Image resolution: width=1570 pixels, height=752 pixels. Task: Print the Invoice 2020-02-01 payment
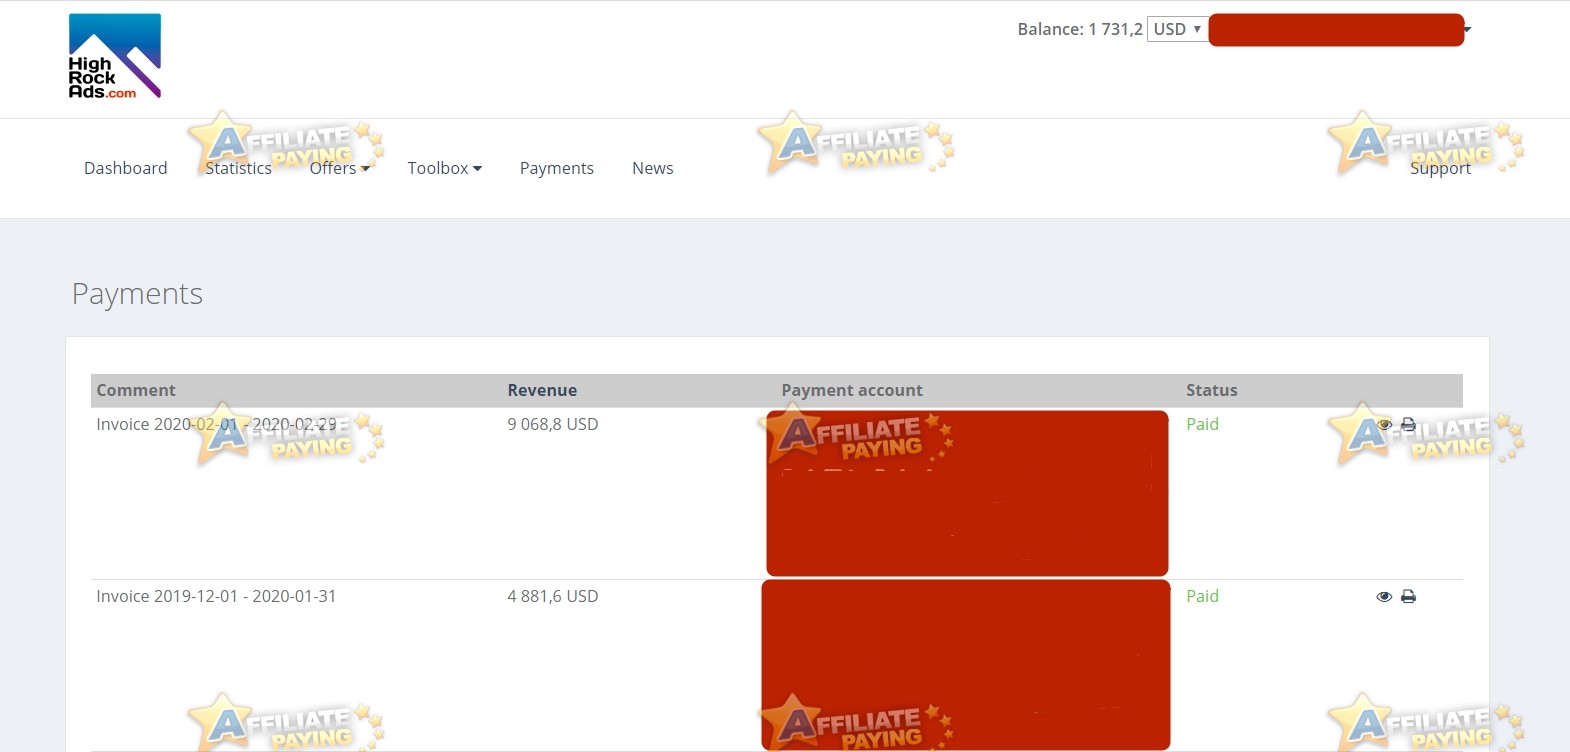click(x=1408, y=424)
